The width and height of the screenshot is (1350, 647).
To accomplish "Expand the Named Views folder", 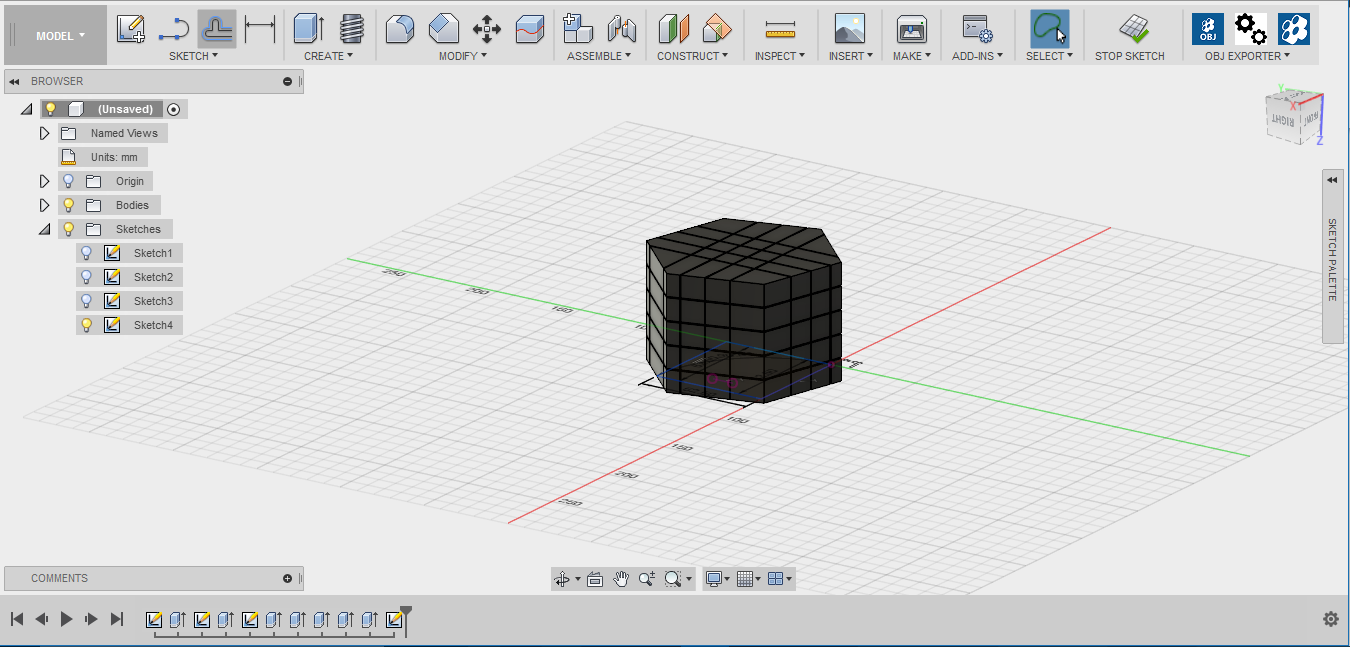I will (44, 133).
